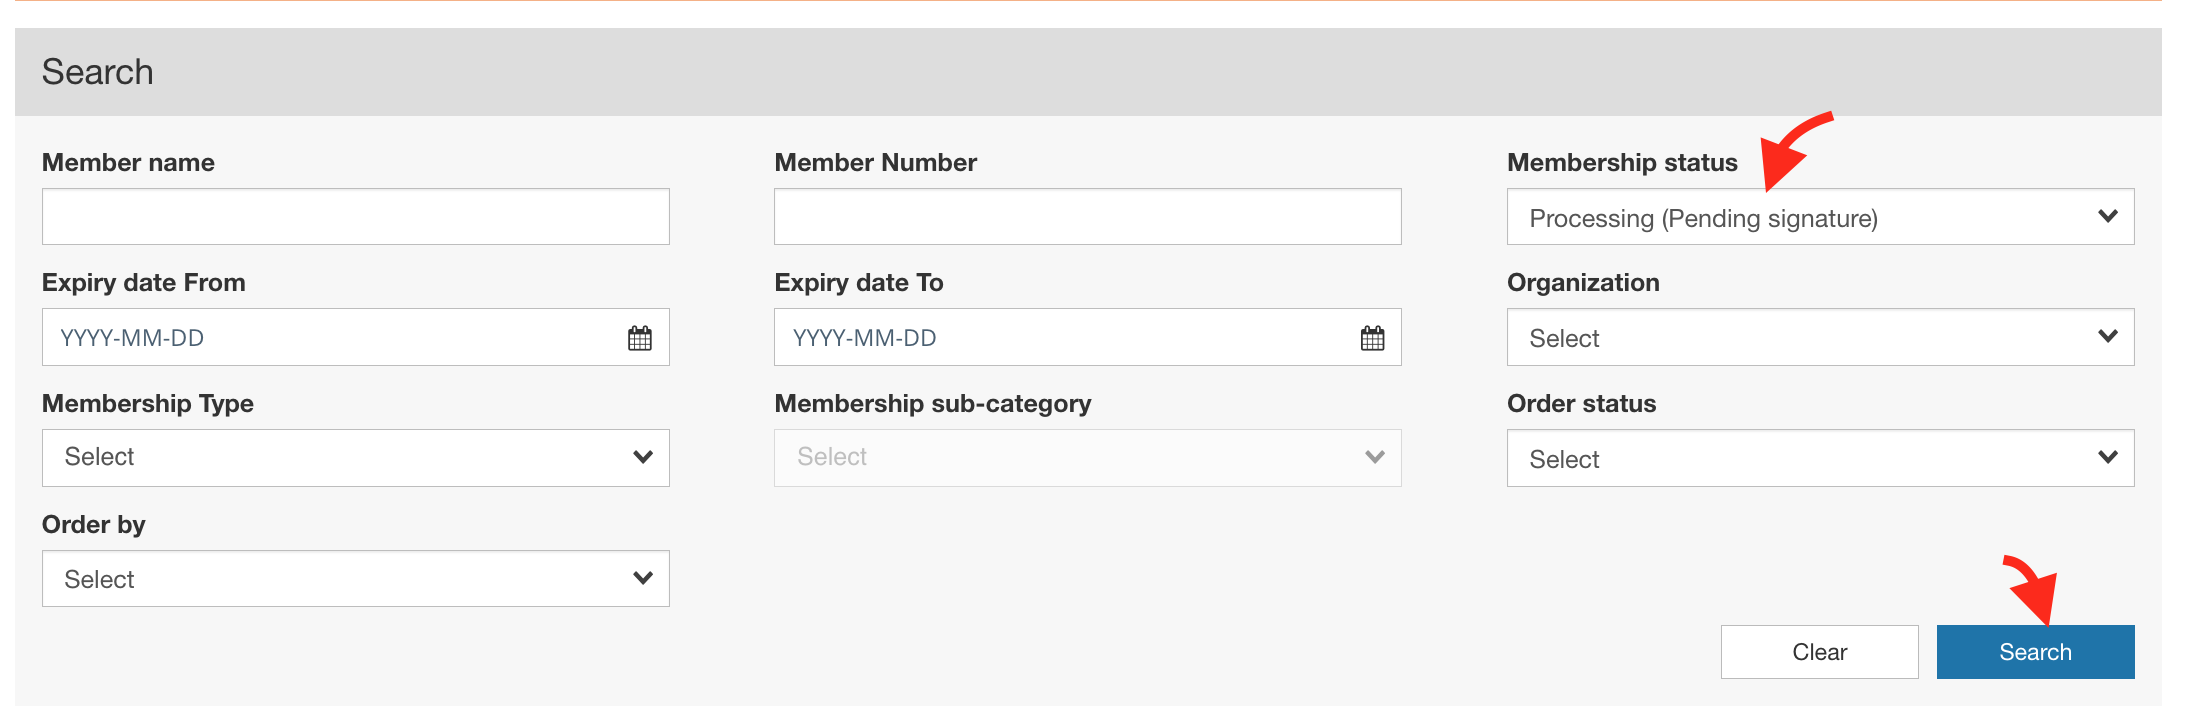Viewport: 2190px width, 722px height.
Task: Click the Membership Type chevron arrow
Action: coord(643,457)
